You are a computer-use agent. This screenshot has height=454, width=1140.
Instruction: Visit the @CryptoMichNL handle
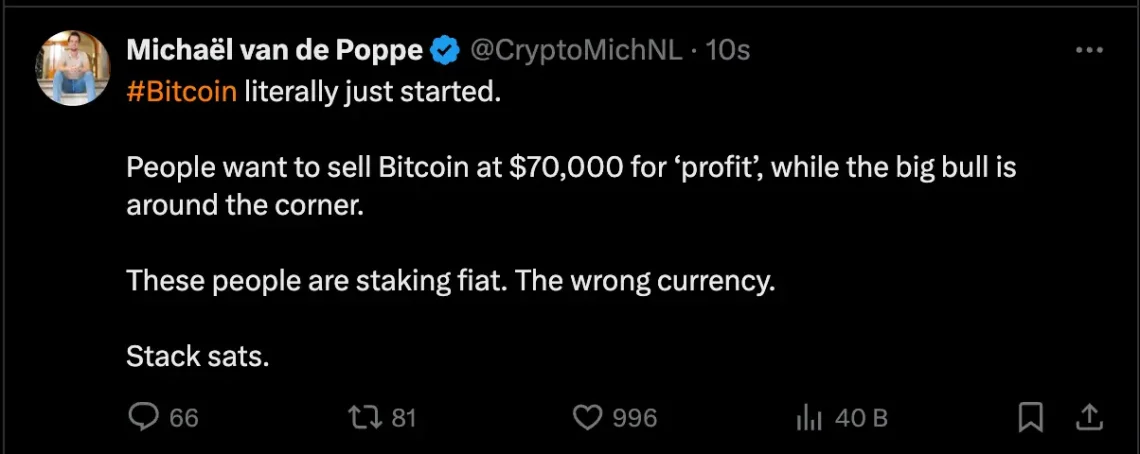click(577, 49)
